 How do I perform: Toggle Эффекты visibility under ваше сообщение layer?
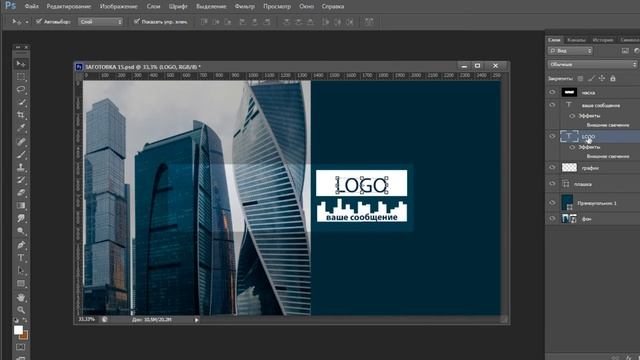point(572,116)
